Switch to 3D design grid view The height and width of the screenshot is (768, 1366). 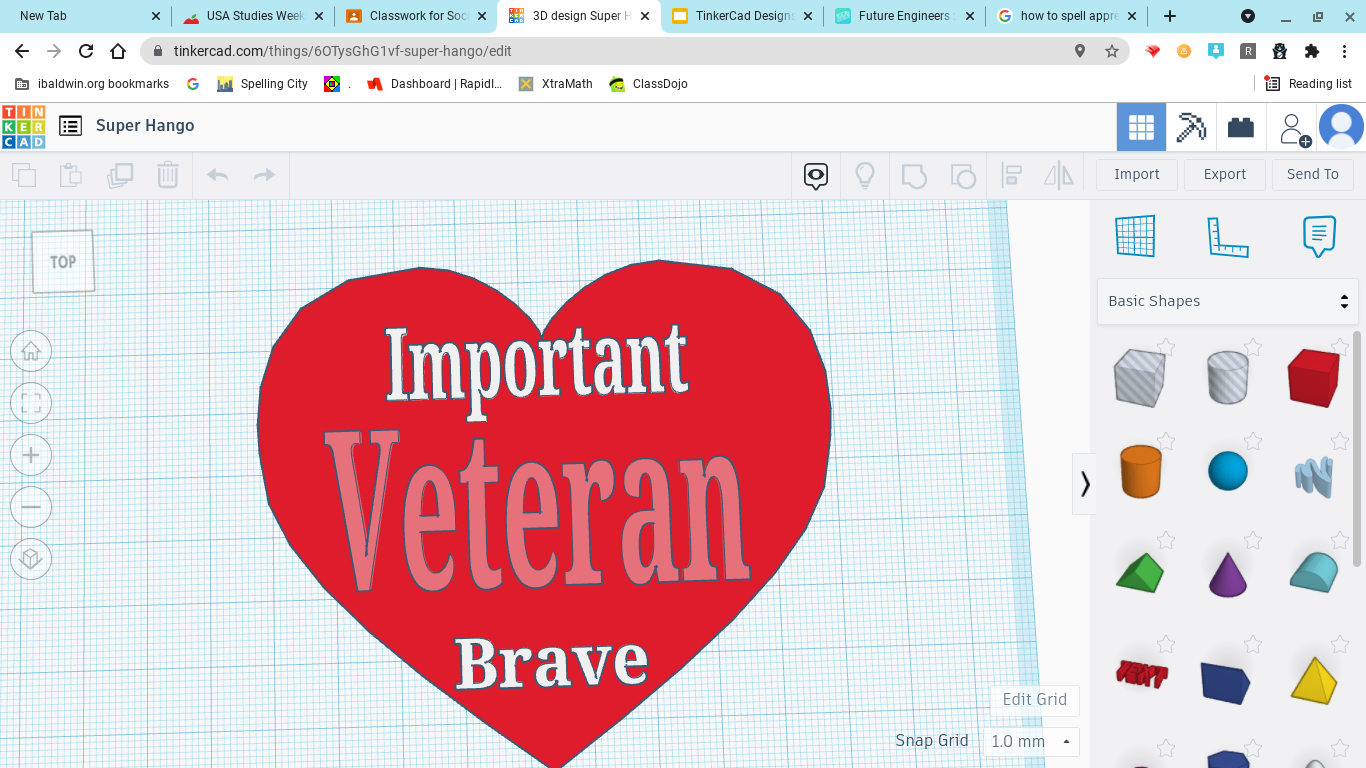coord(1141,127)
